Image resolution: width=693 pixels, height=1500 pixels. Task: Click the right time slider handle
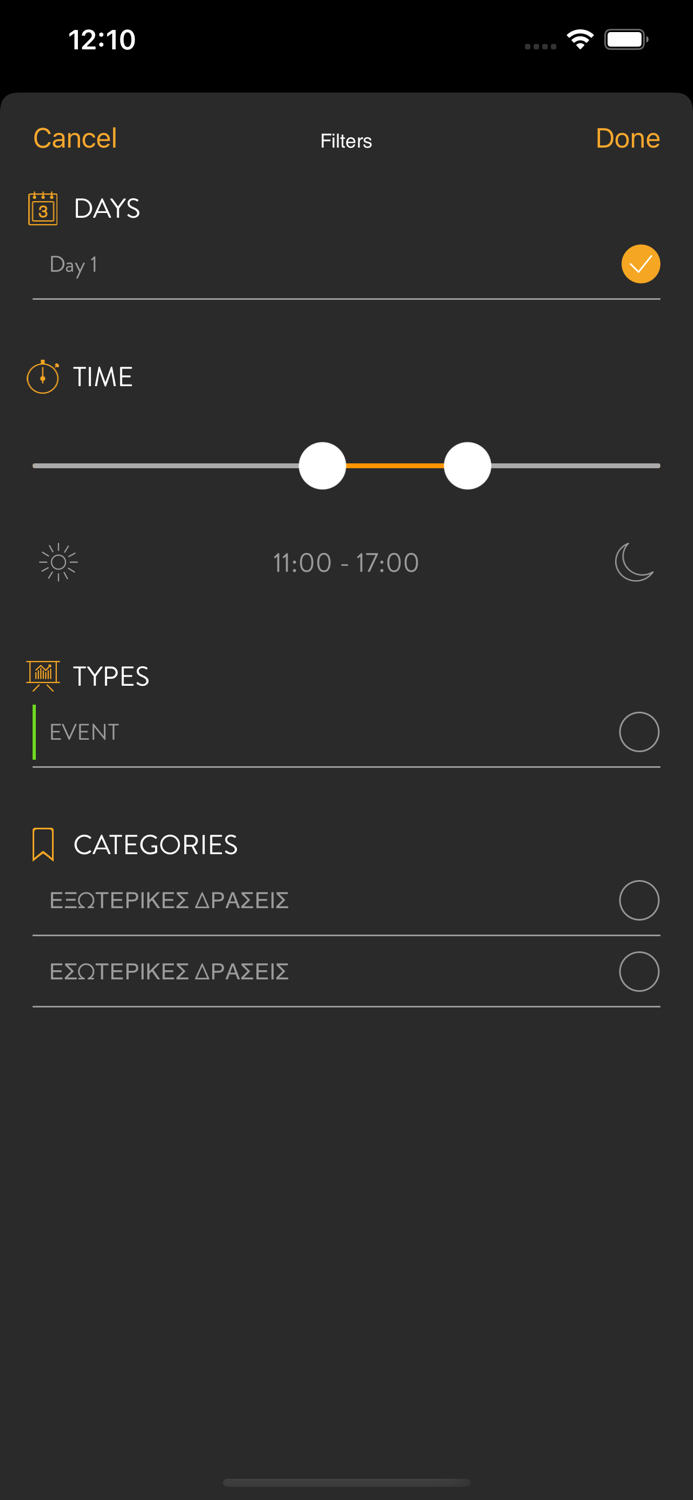click(467, 466)
